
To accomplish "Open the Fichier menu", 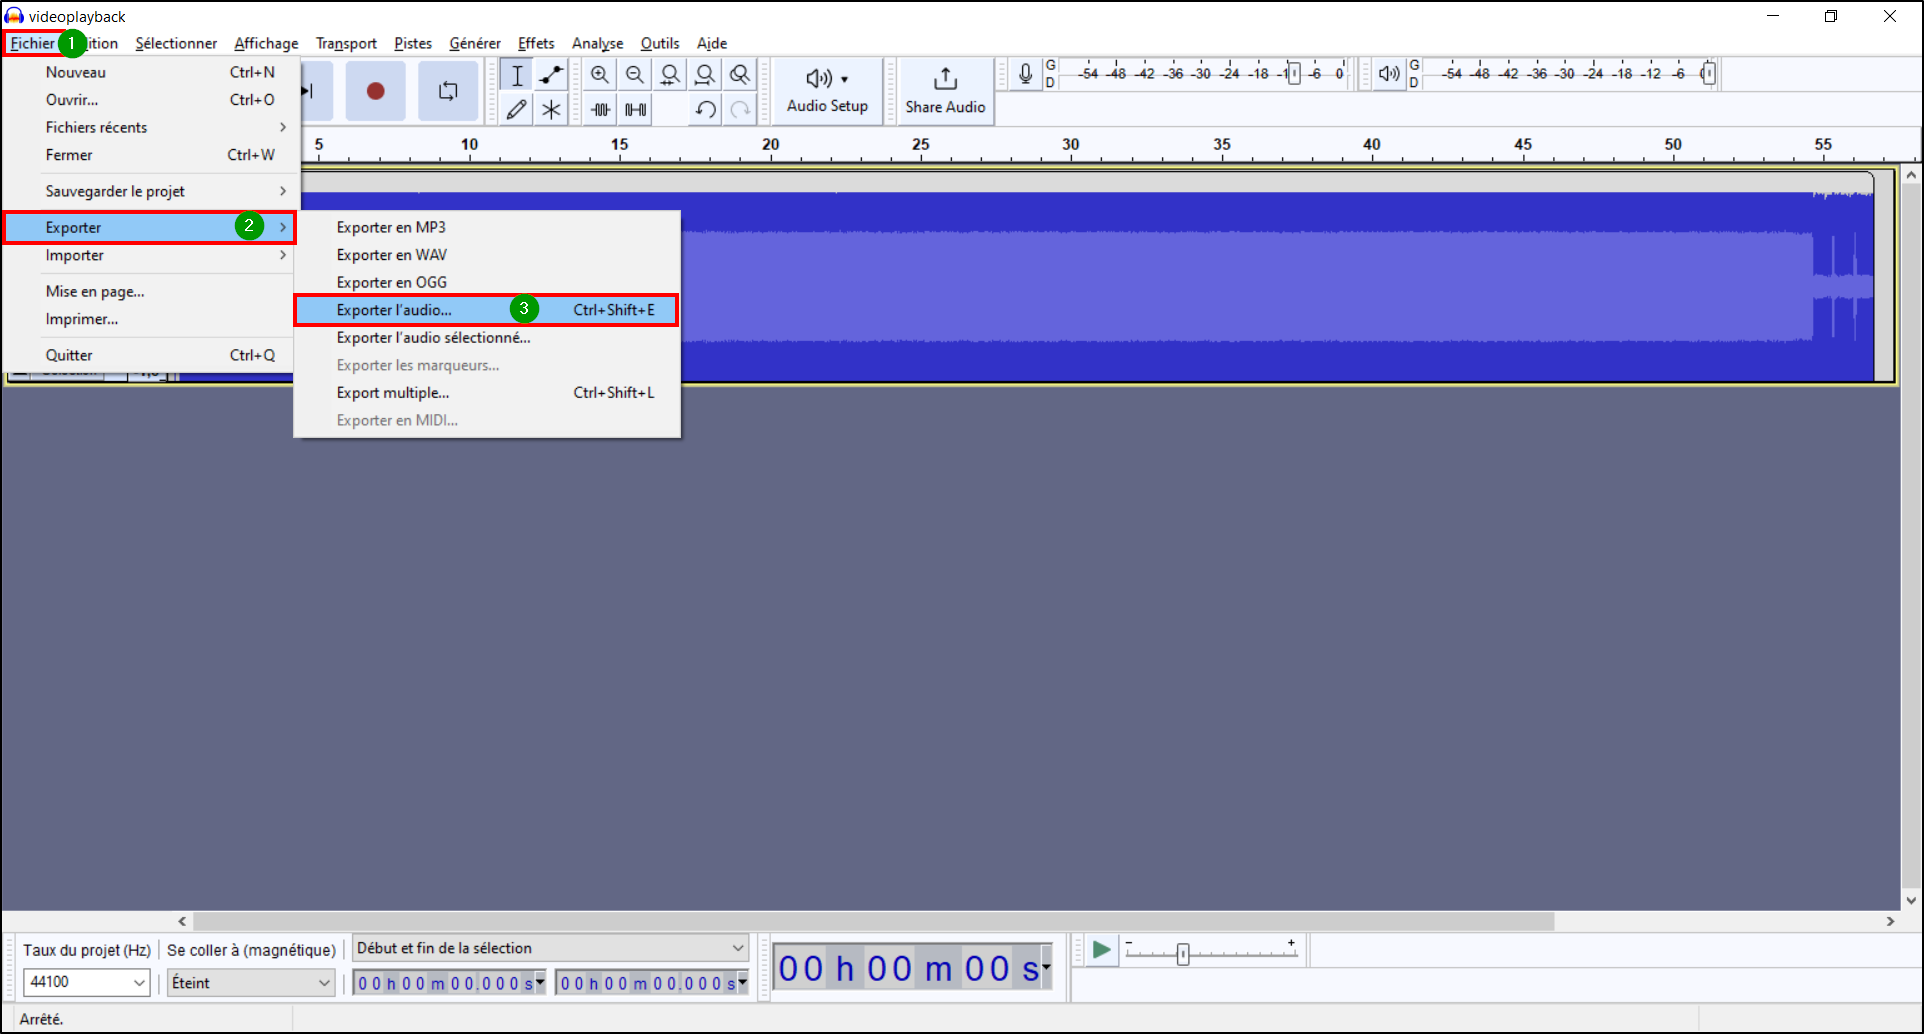I will [33, 43].
